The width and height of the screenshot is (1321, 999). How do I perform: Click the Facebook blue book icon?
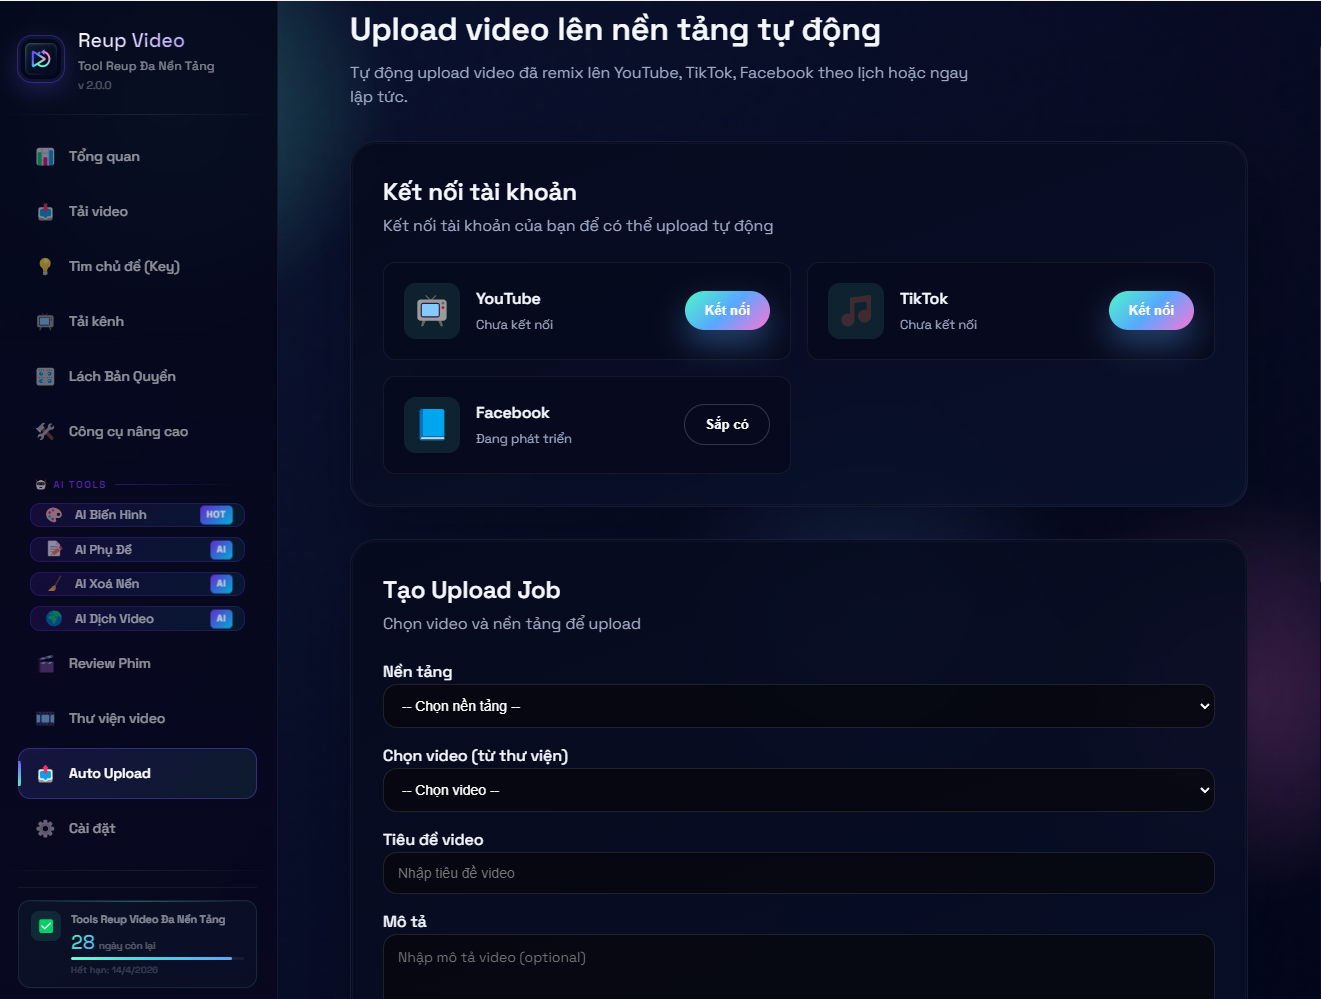click(432, 425)
